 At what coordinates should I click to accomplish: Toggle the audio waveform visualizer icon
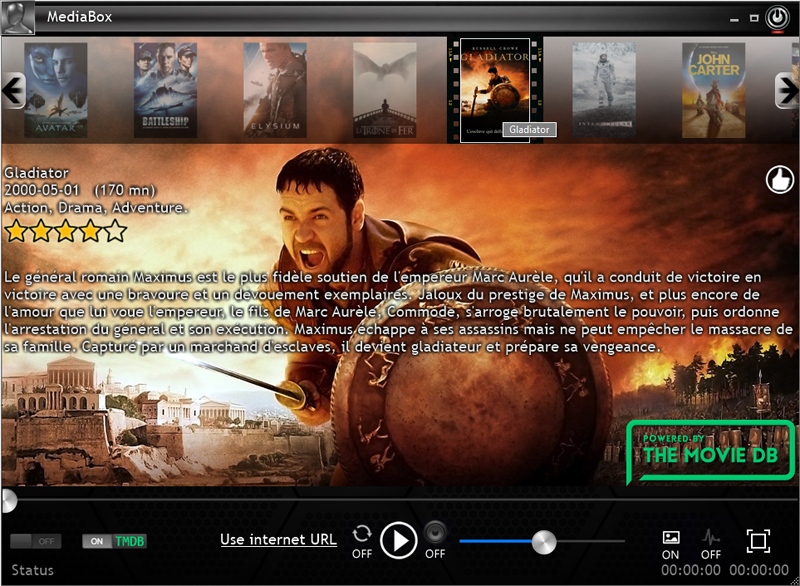pyautogui.click(x=711, y=537)
